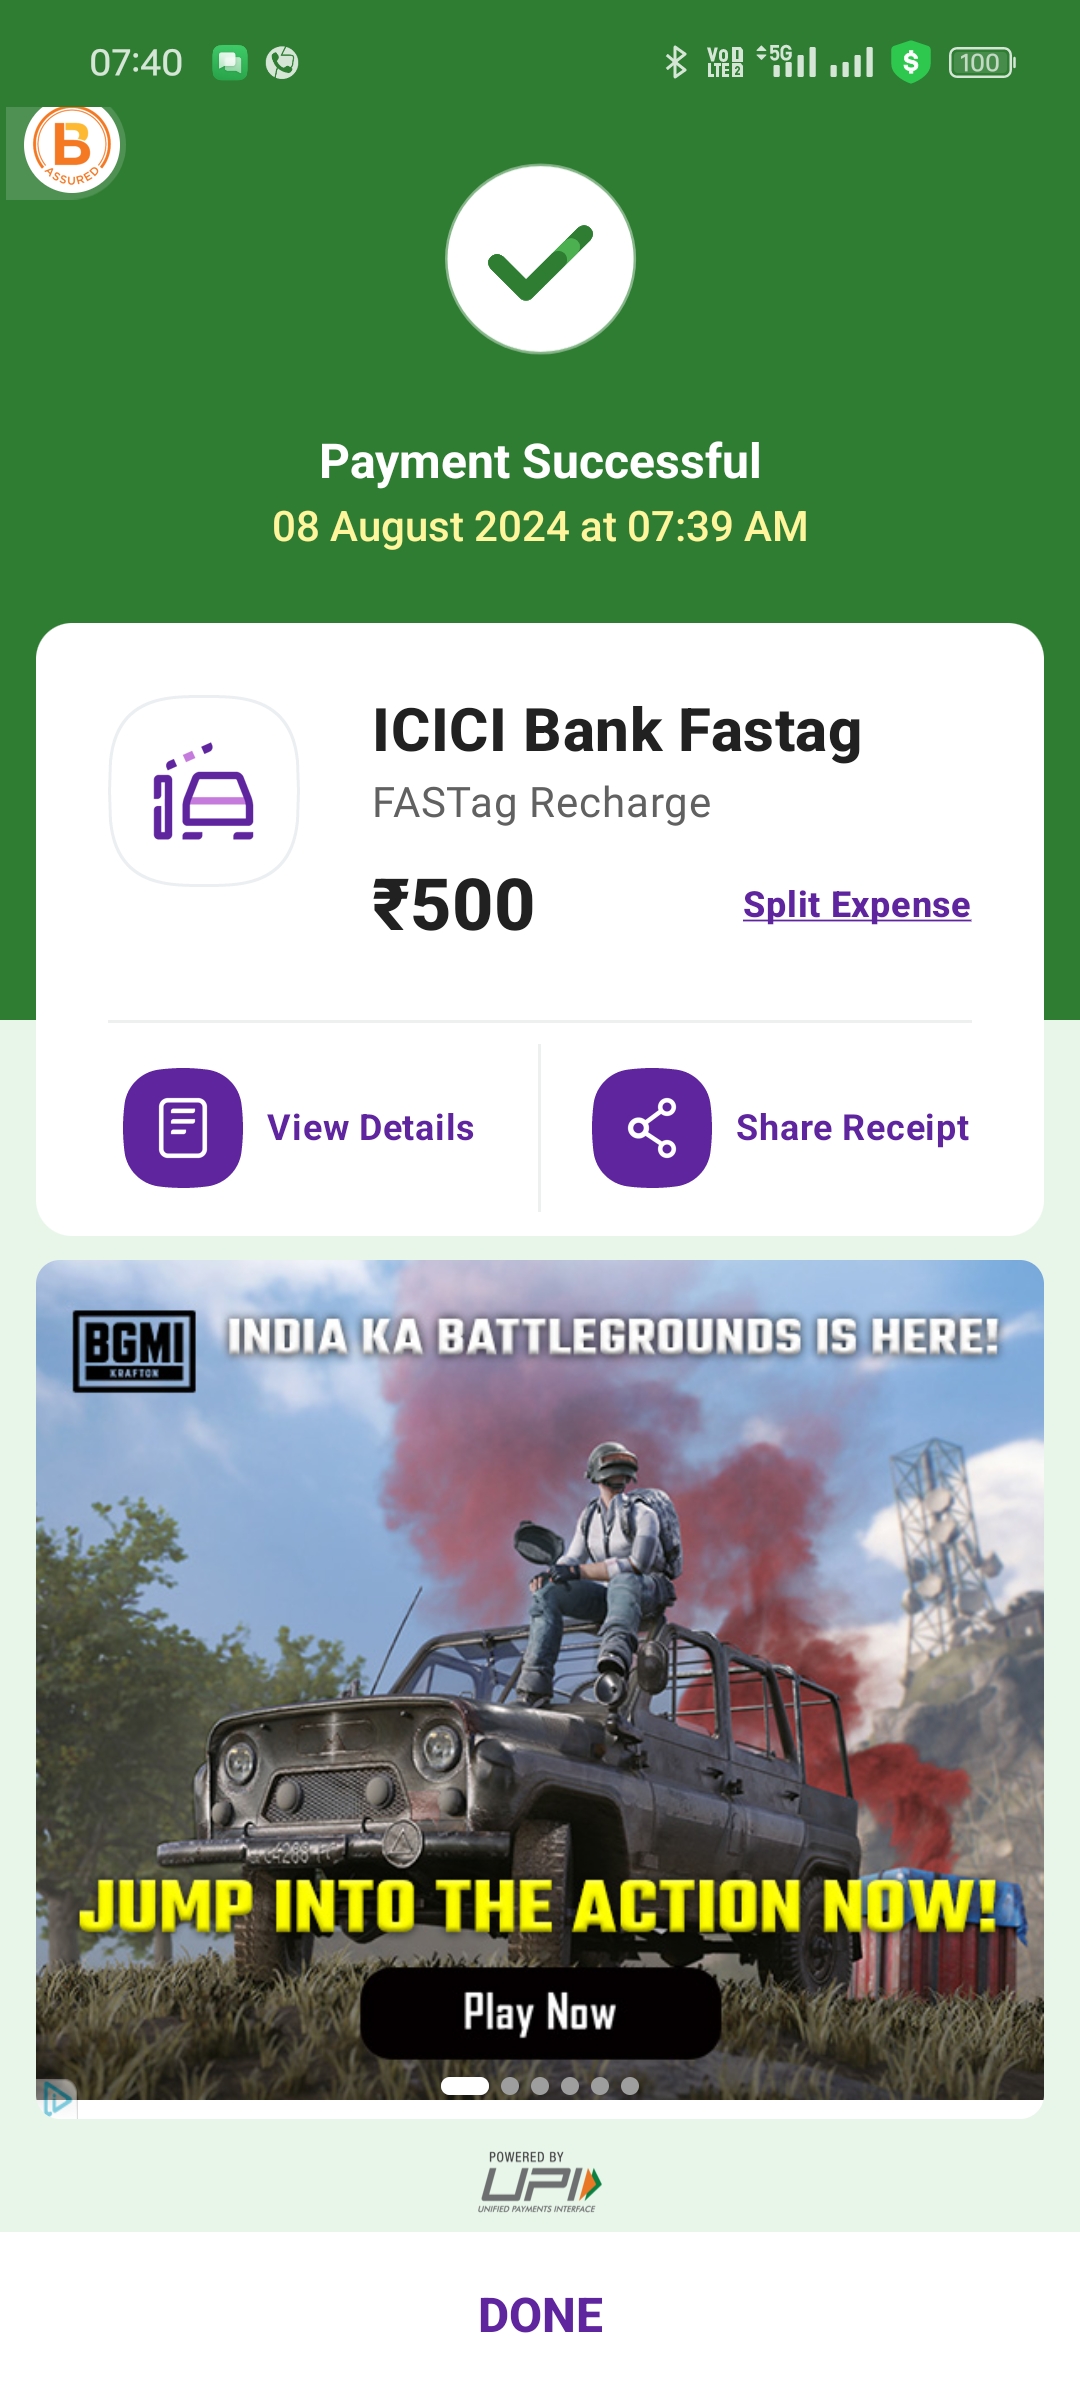
Task: Open the BGMI Krafton logo
Action: (134, 1351)
